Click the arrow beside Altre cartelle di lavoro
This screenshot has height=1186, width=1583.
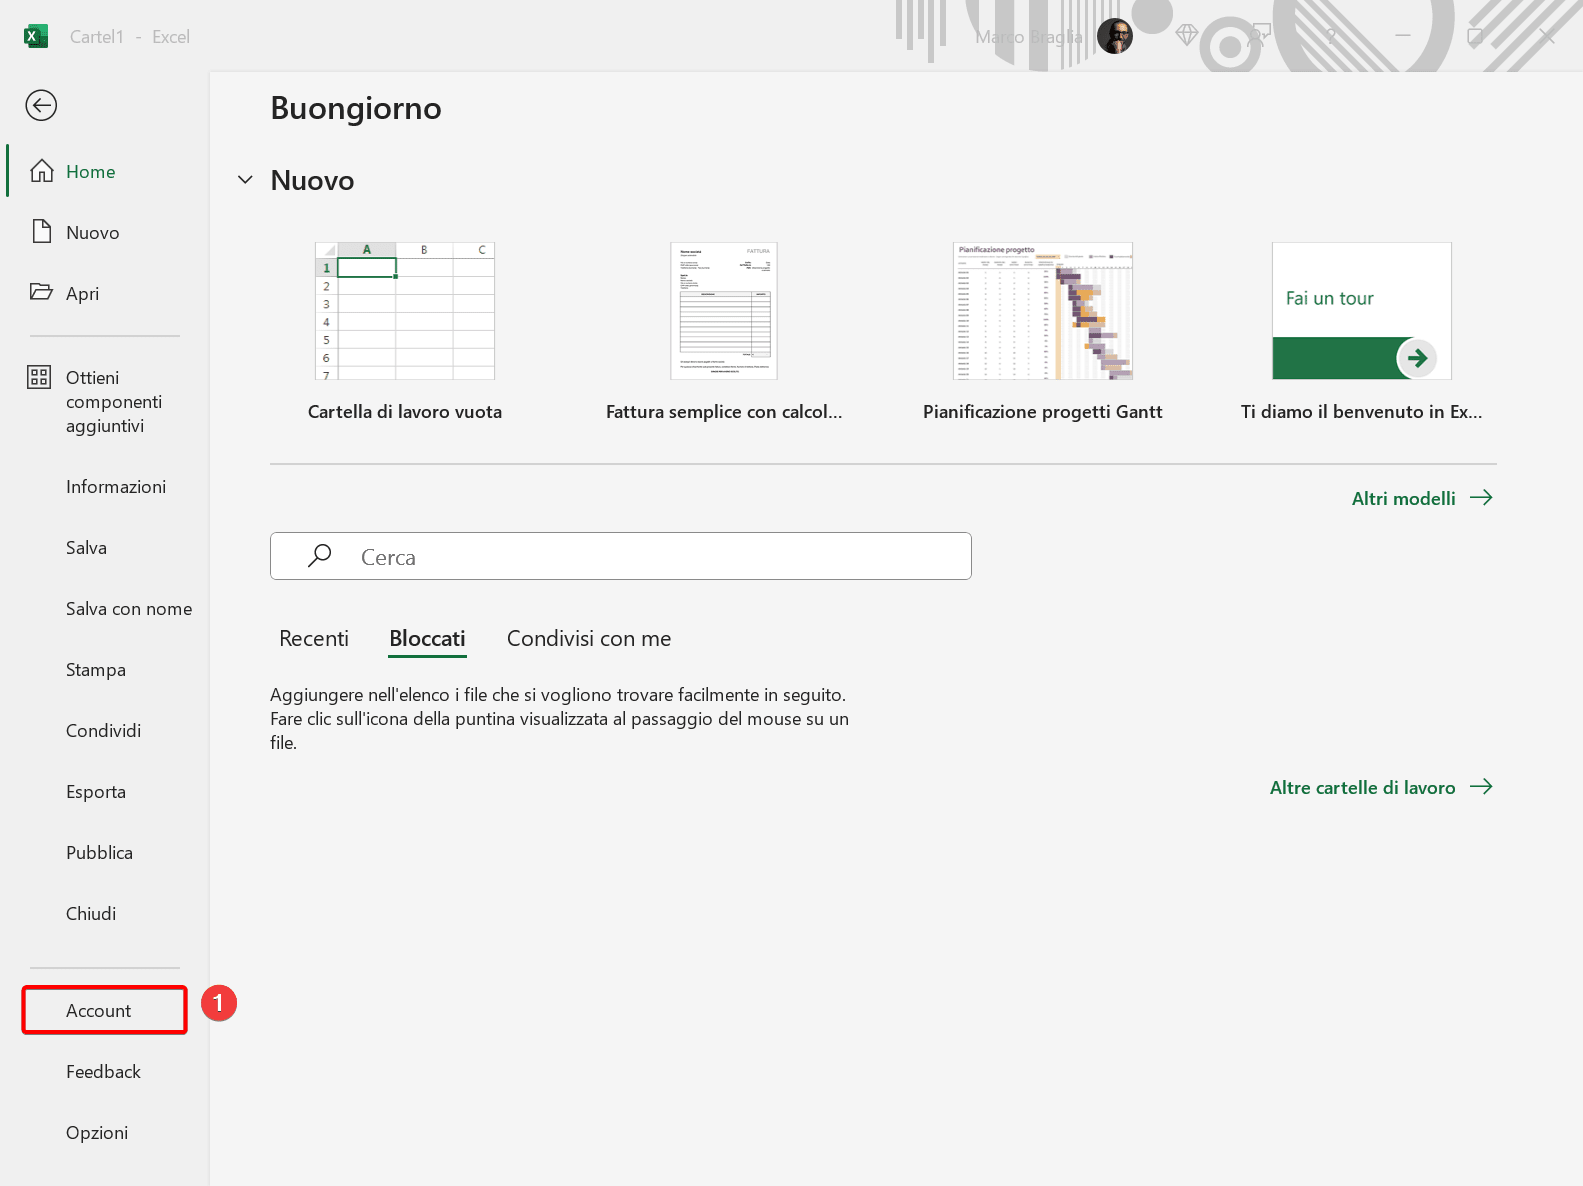click(1481, 787)
